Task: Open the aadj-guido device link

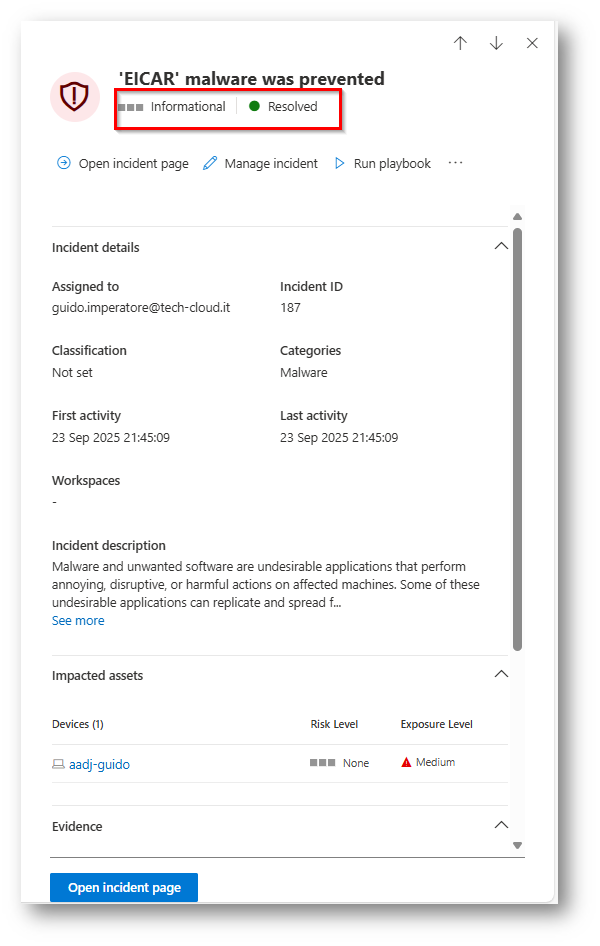Action: coord(99,764)
